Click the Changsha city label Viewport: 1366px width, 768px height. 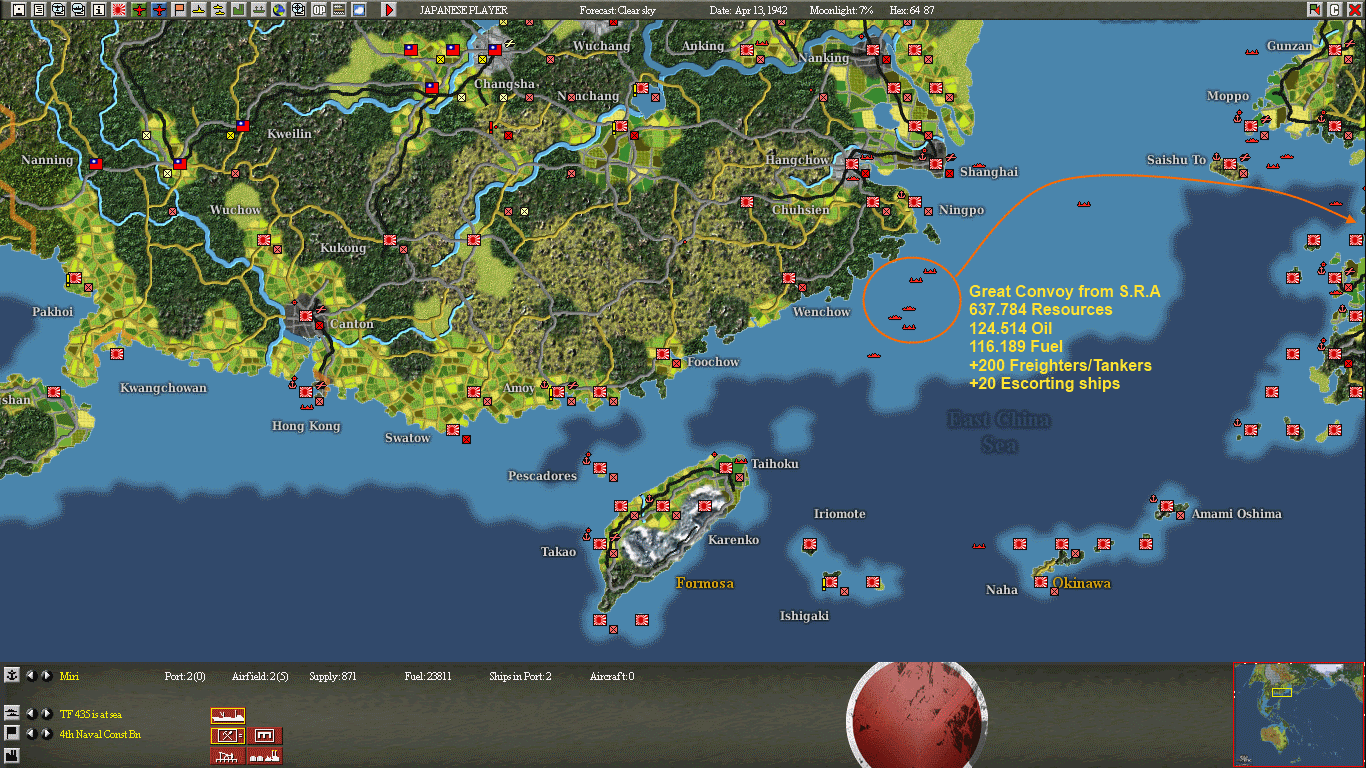(505, 84)
